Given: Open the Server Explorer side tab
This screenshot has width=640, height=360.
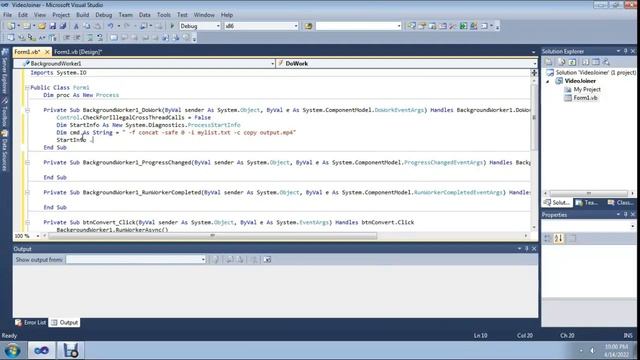Looking at the screenshot, I should coord(5,72).
